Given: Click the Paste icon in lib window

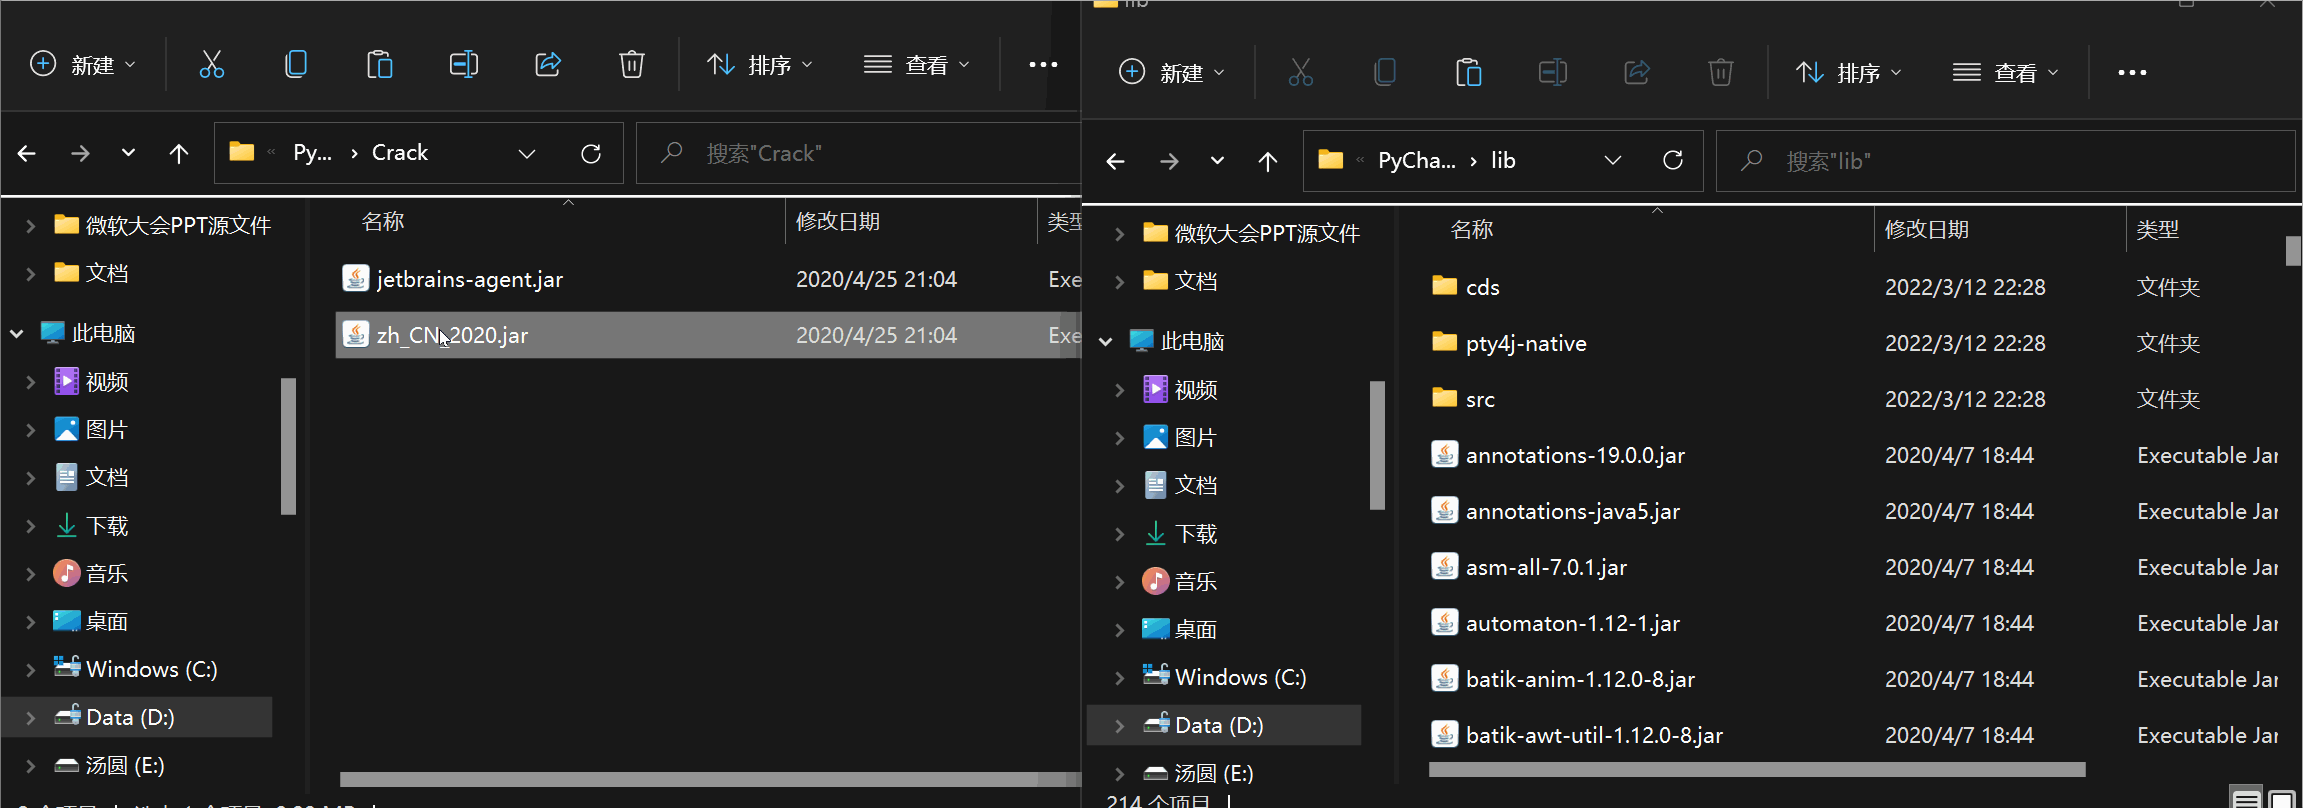Looking at the screenshot, I should point(1469,73).
